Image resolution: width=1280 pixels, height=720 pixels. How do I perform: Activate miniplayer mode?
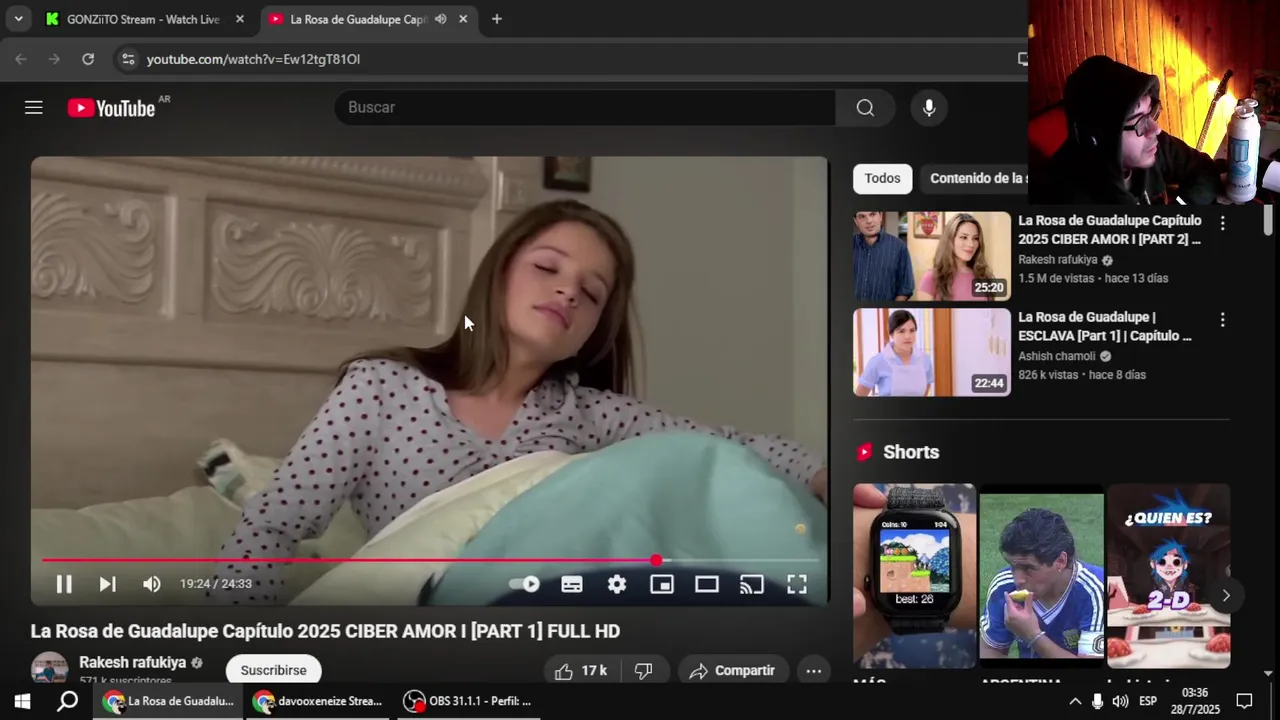point(662,584)
